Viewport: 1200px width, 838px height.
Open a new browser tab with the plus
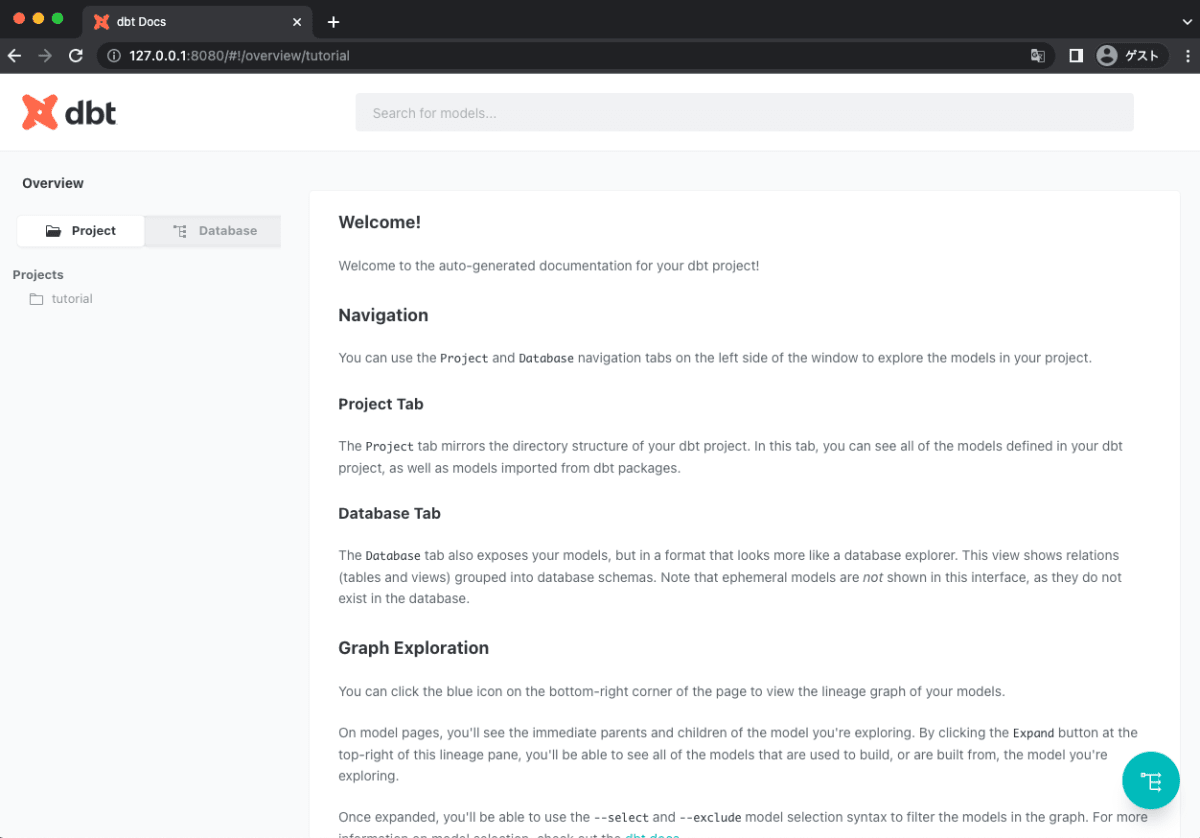click(333, 22)
